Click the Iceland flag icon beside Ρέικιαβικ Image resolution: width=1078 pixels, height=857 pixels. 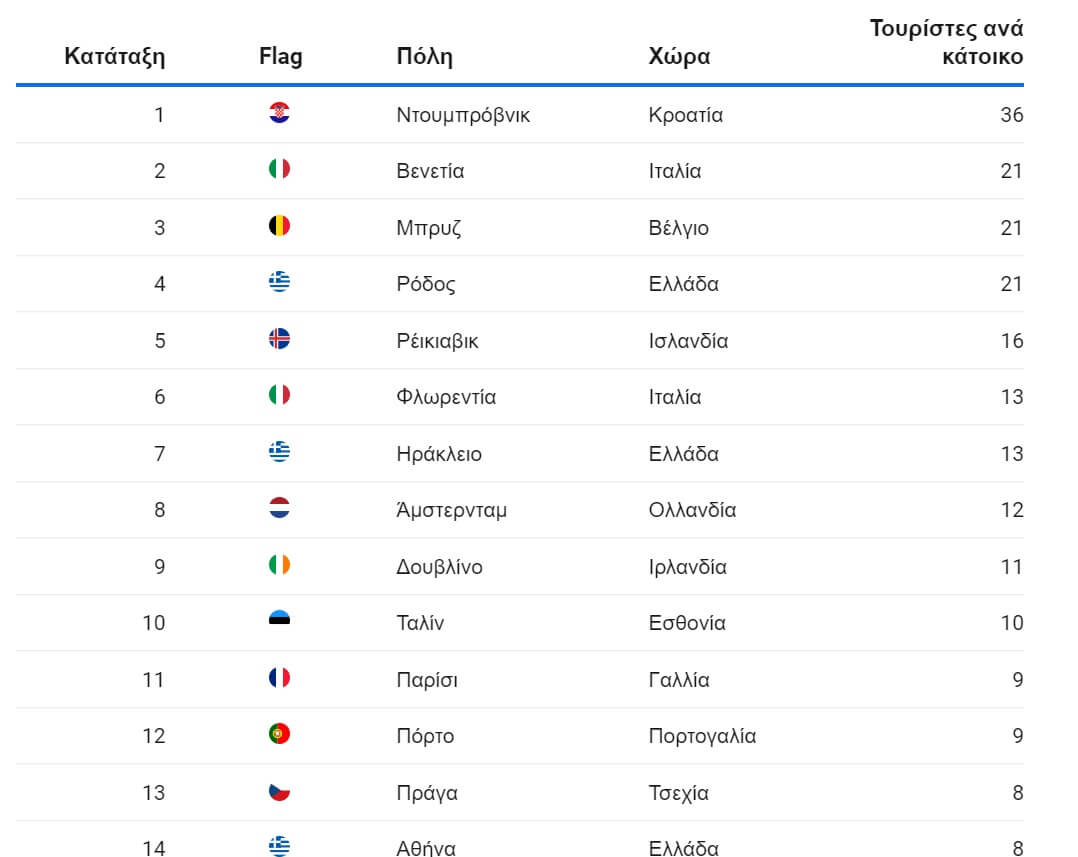280,339
